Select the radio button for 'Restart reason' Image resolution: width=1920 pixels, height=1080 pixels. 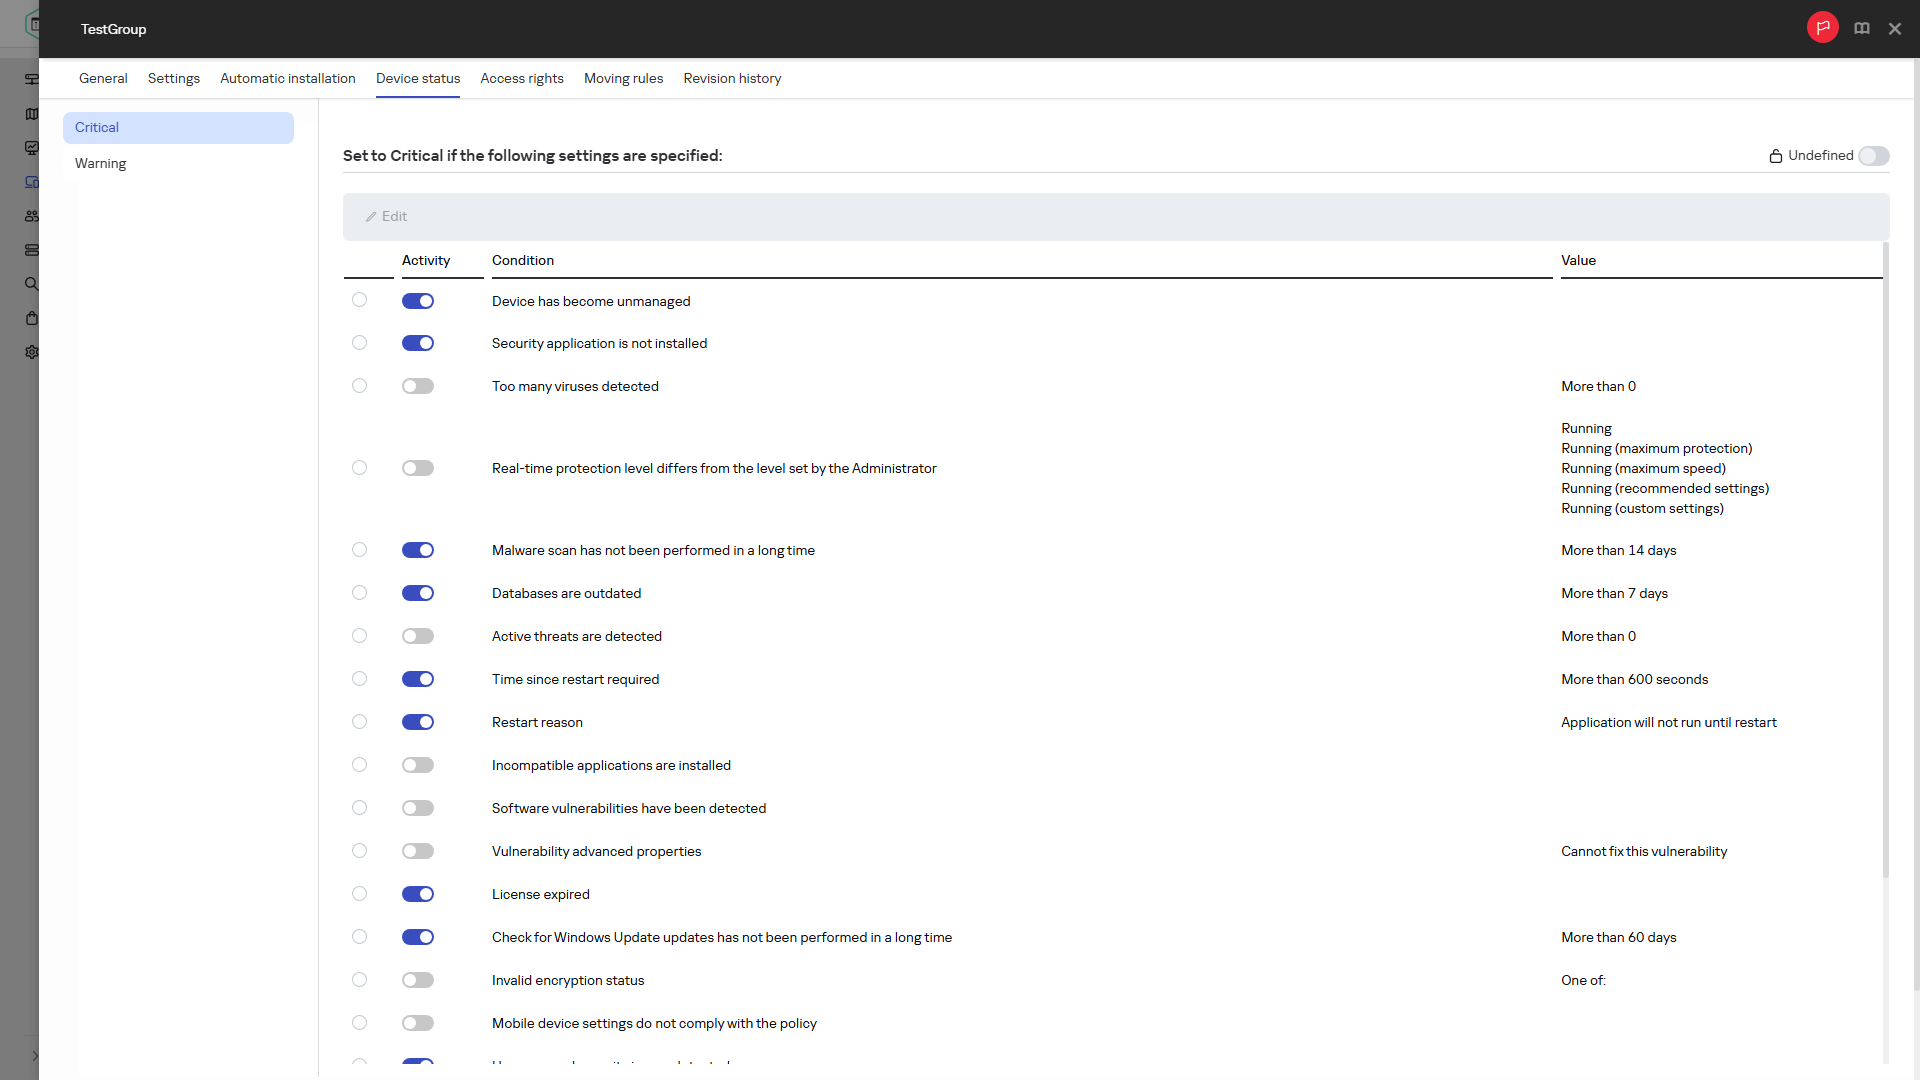point(359,722)
